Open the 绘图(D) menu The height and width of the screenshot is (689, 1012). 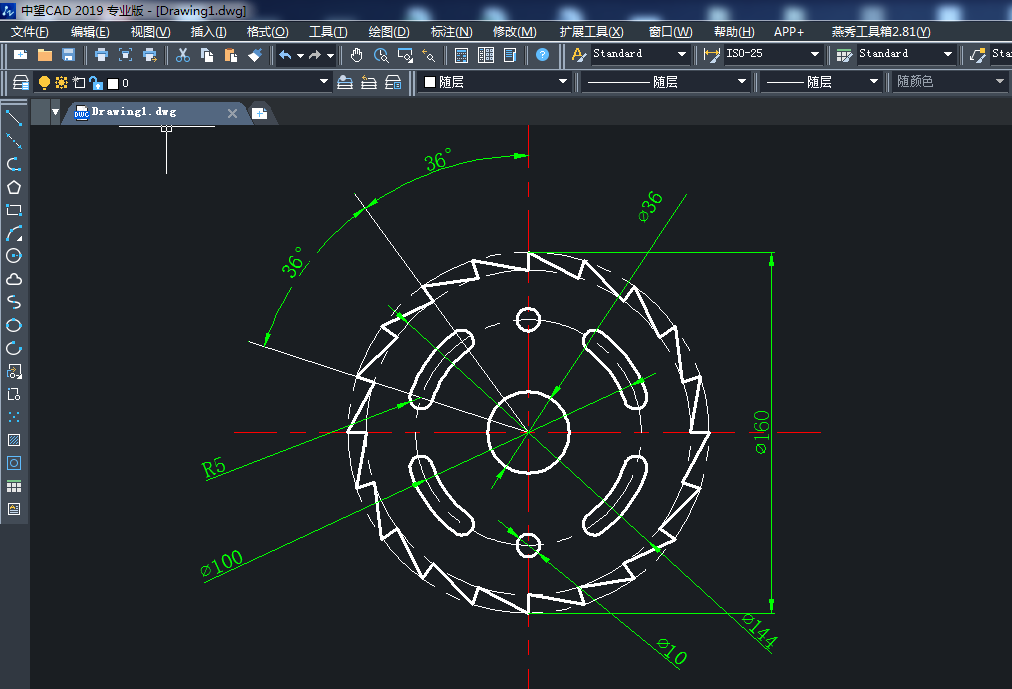coord(389,32)
